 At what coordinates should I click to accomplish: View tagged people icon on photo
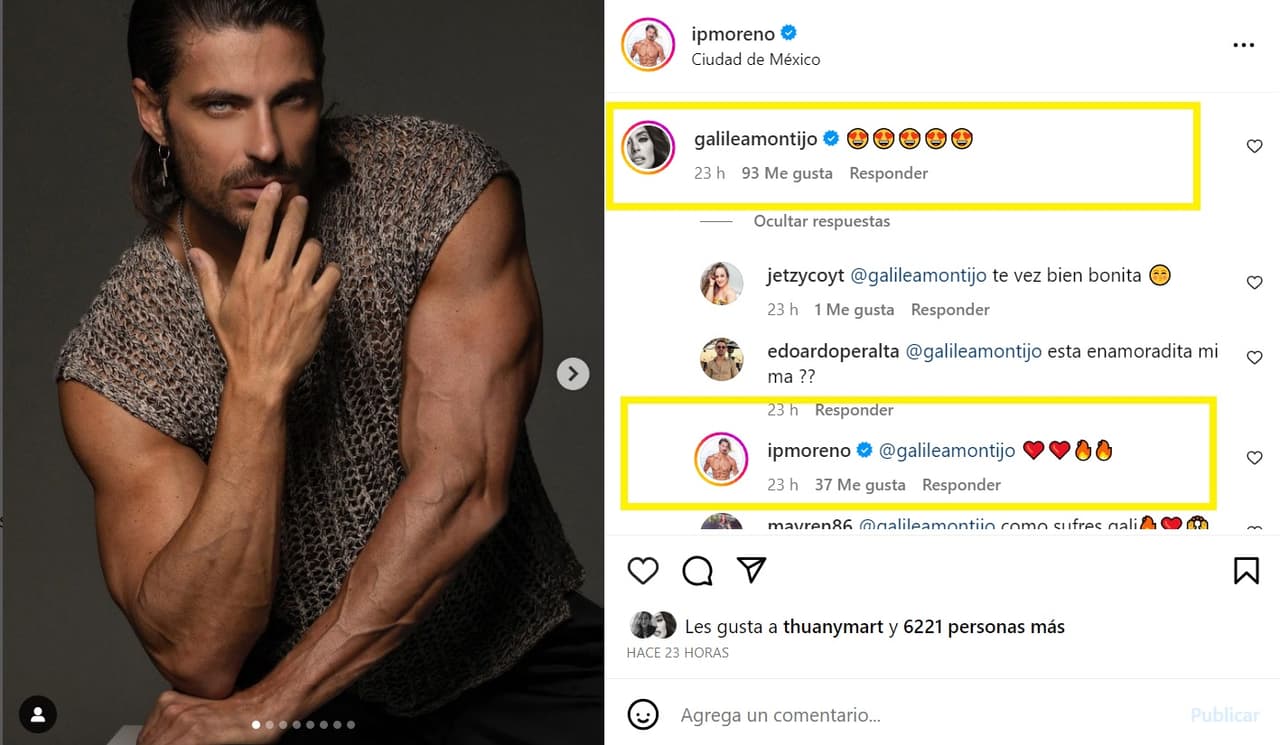coord(38,714)
